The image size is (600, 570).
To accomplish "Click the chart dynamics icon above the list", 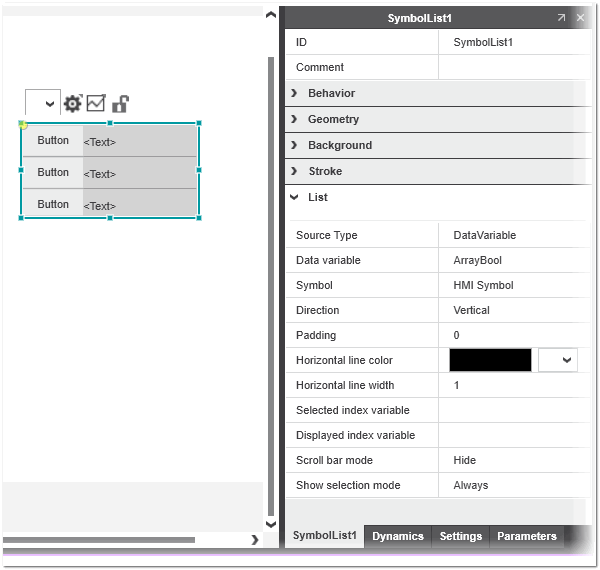I will click(x=96, y=103).
